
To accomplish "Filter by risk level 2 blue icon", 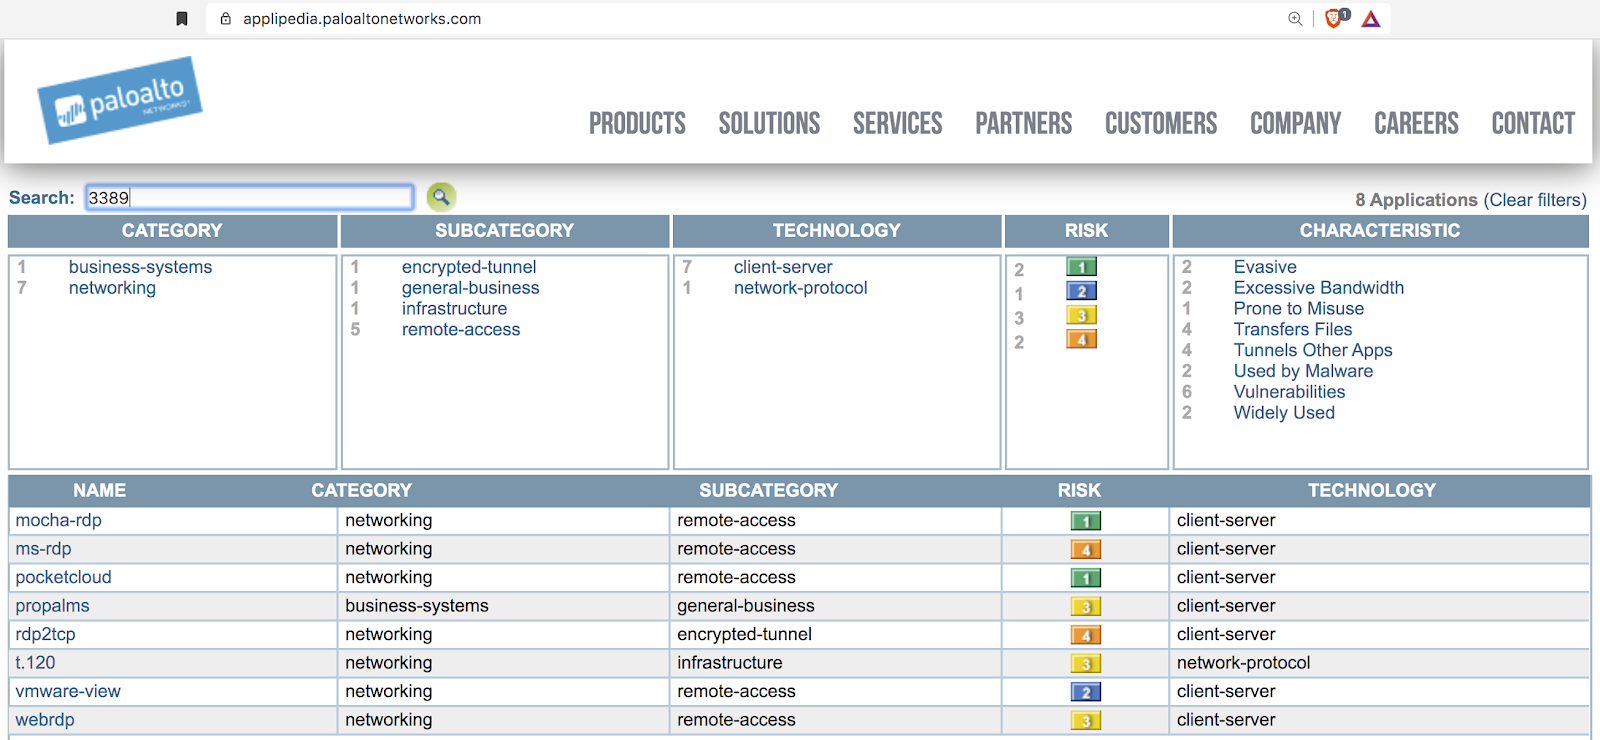I will point(1082,291).
